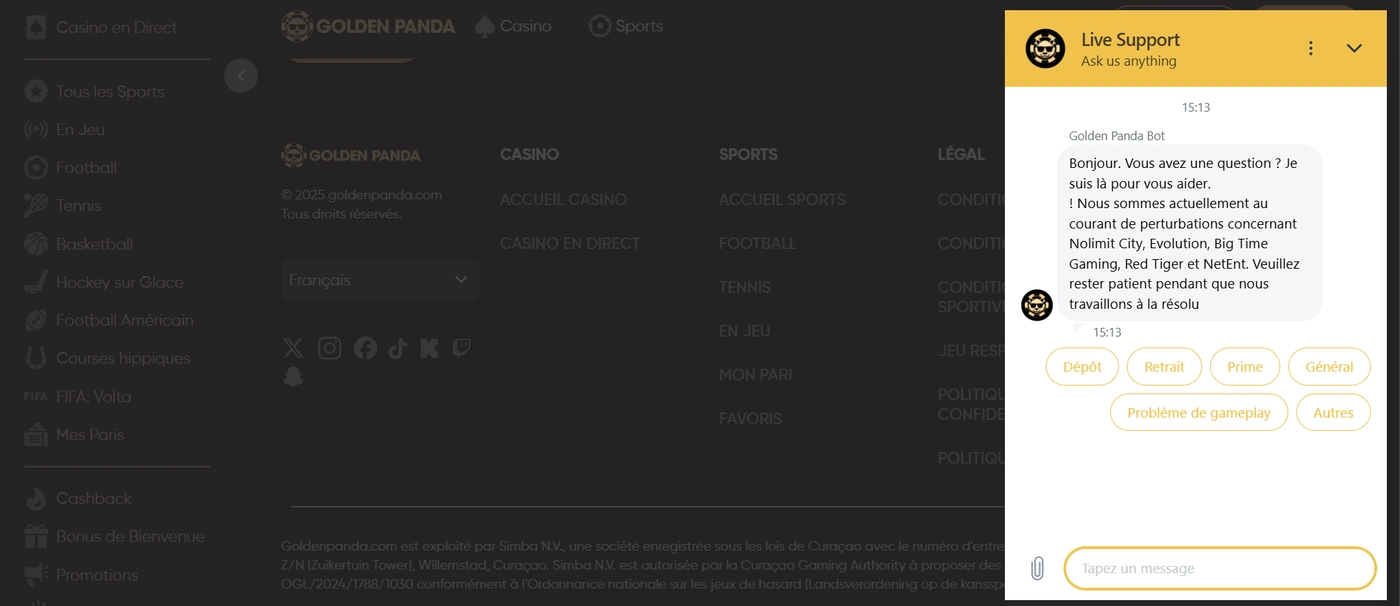The height and width of the screenshot is (606, 1400).
Task: Open the Snapchat social icon
Action: [293, 376]
